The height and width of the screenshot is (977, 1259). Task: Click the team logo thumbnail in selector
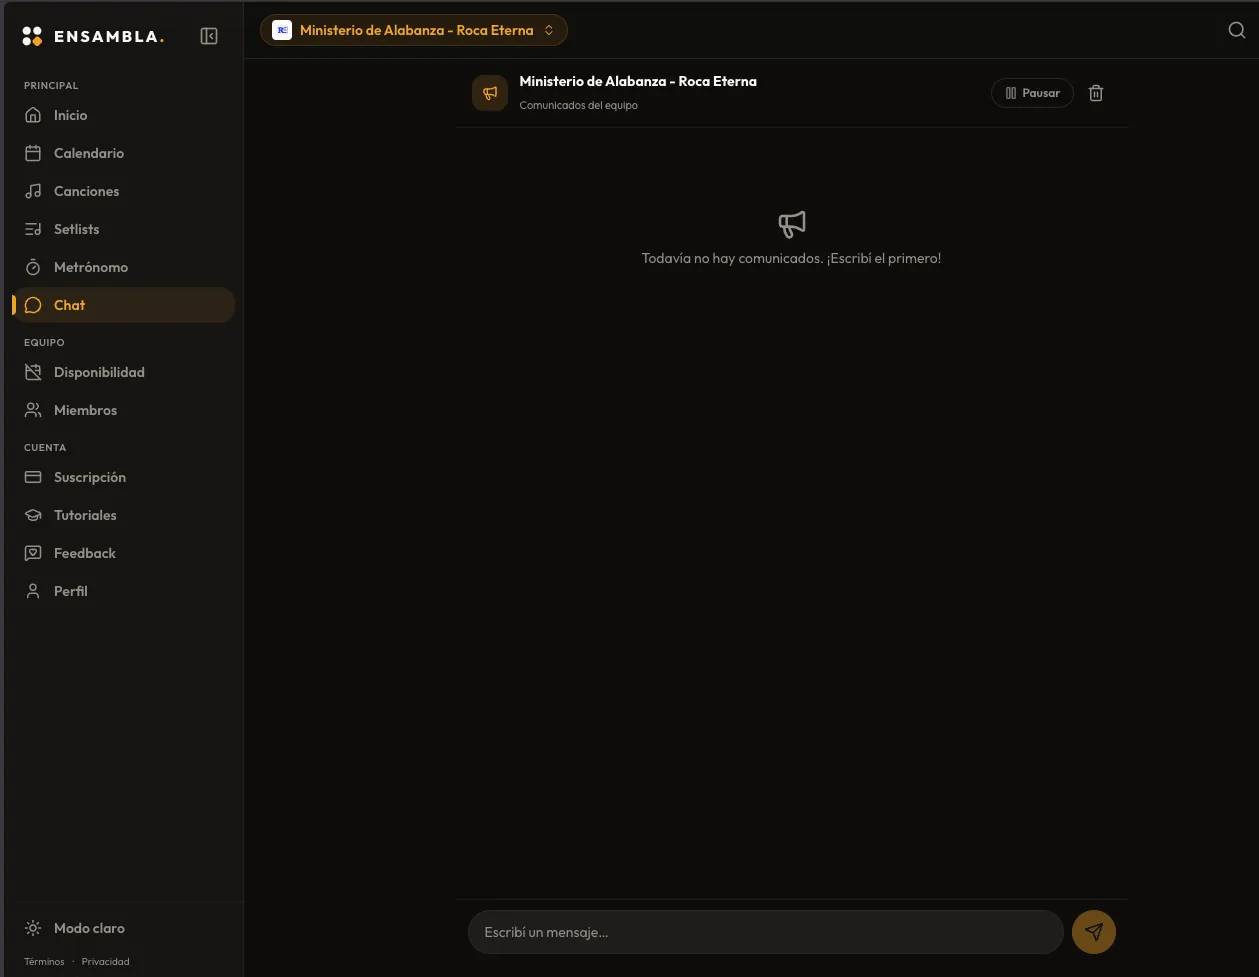pos(282,30)
